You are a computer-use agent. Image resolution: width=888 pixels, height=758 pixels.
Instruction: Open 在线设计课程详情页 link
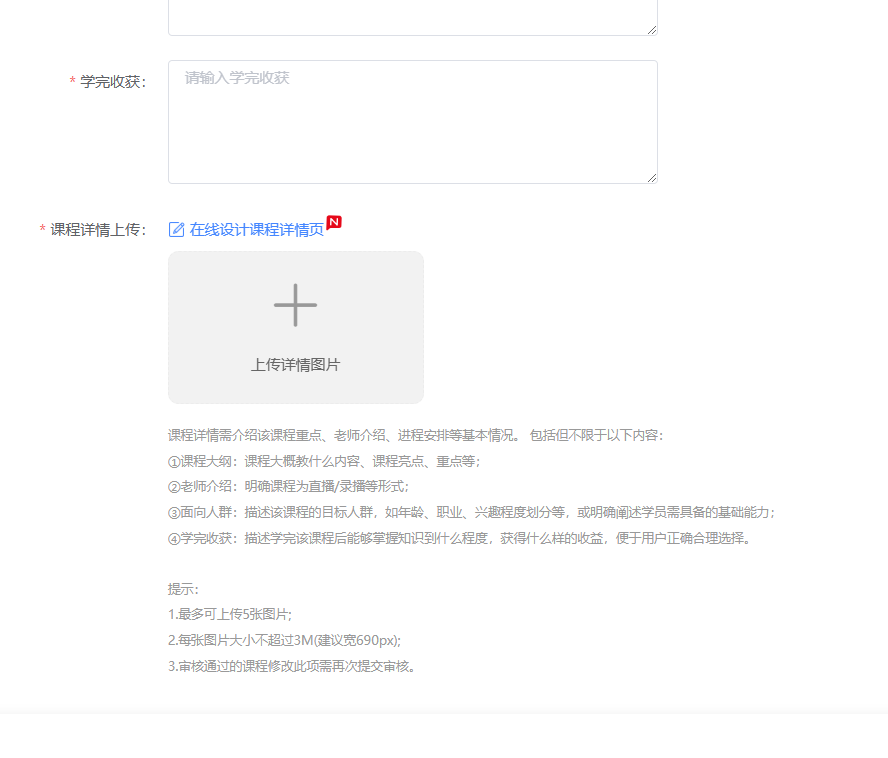[257, 229]
